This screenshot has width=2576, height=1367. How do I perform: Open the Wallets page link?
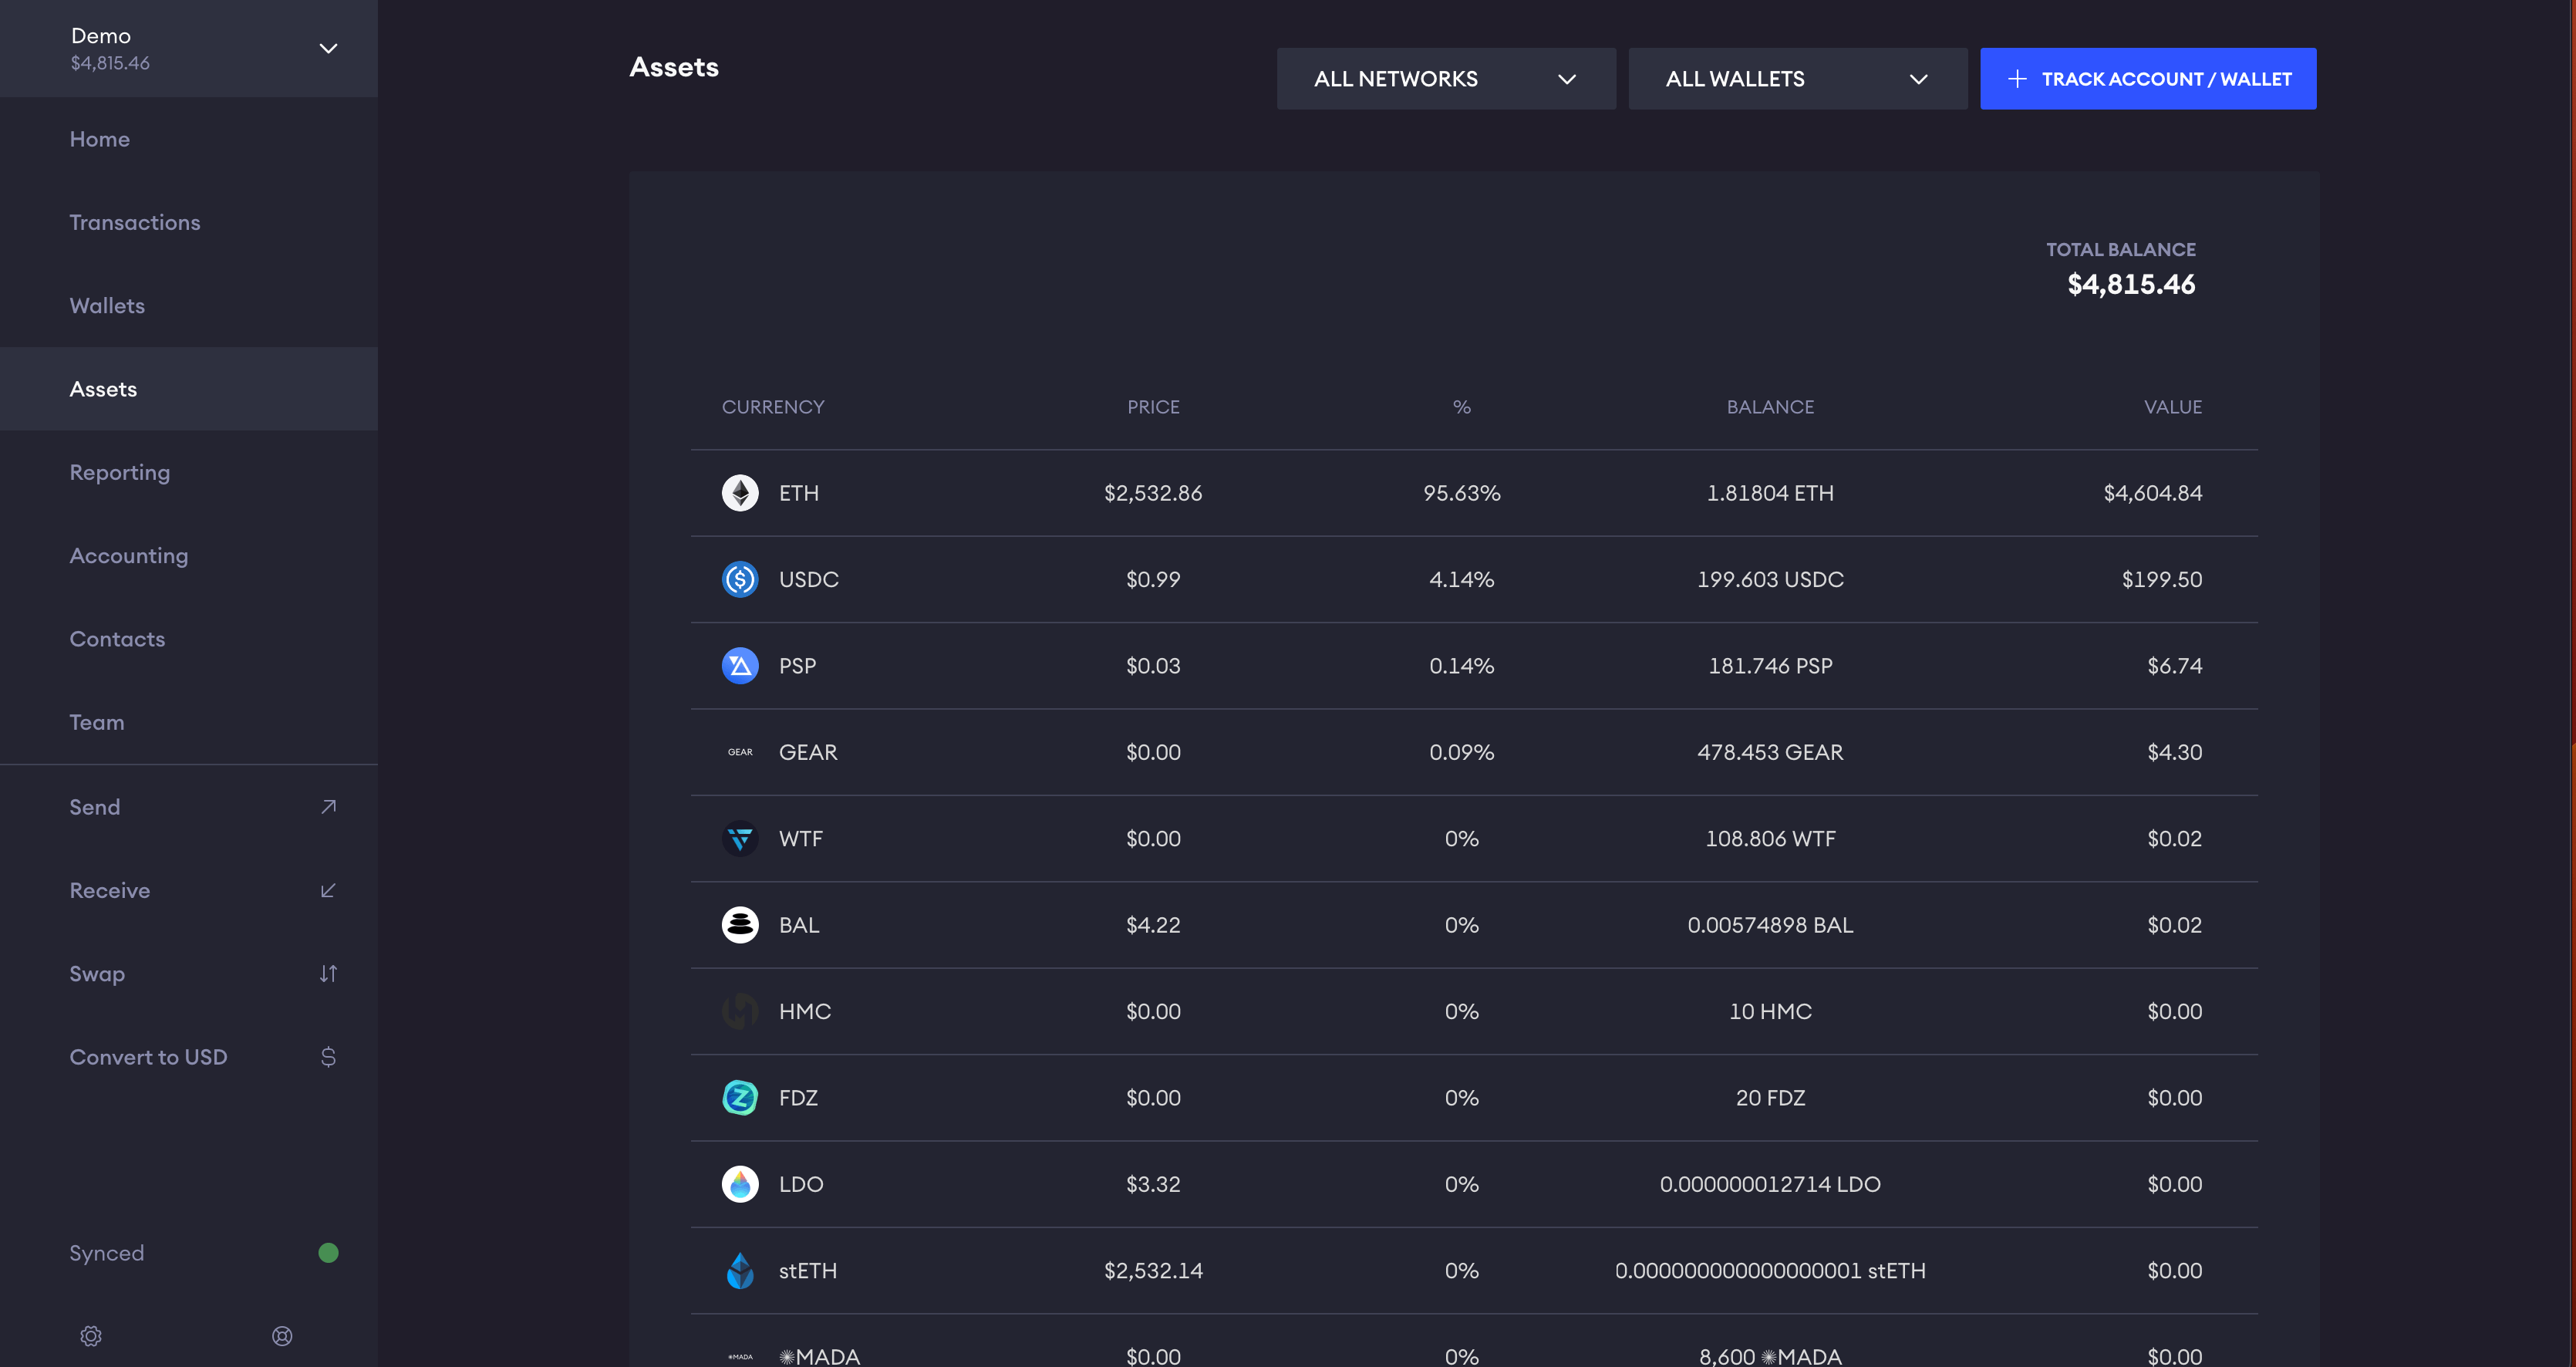107,306
